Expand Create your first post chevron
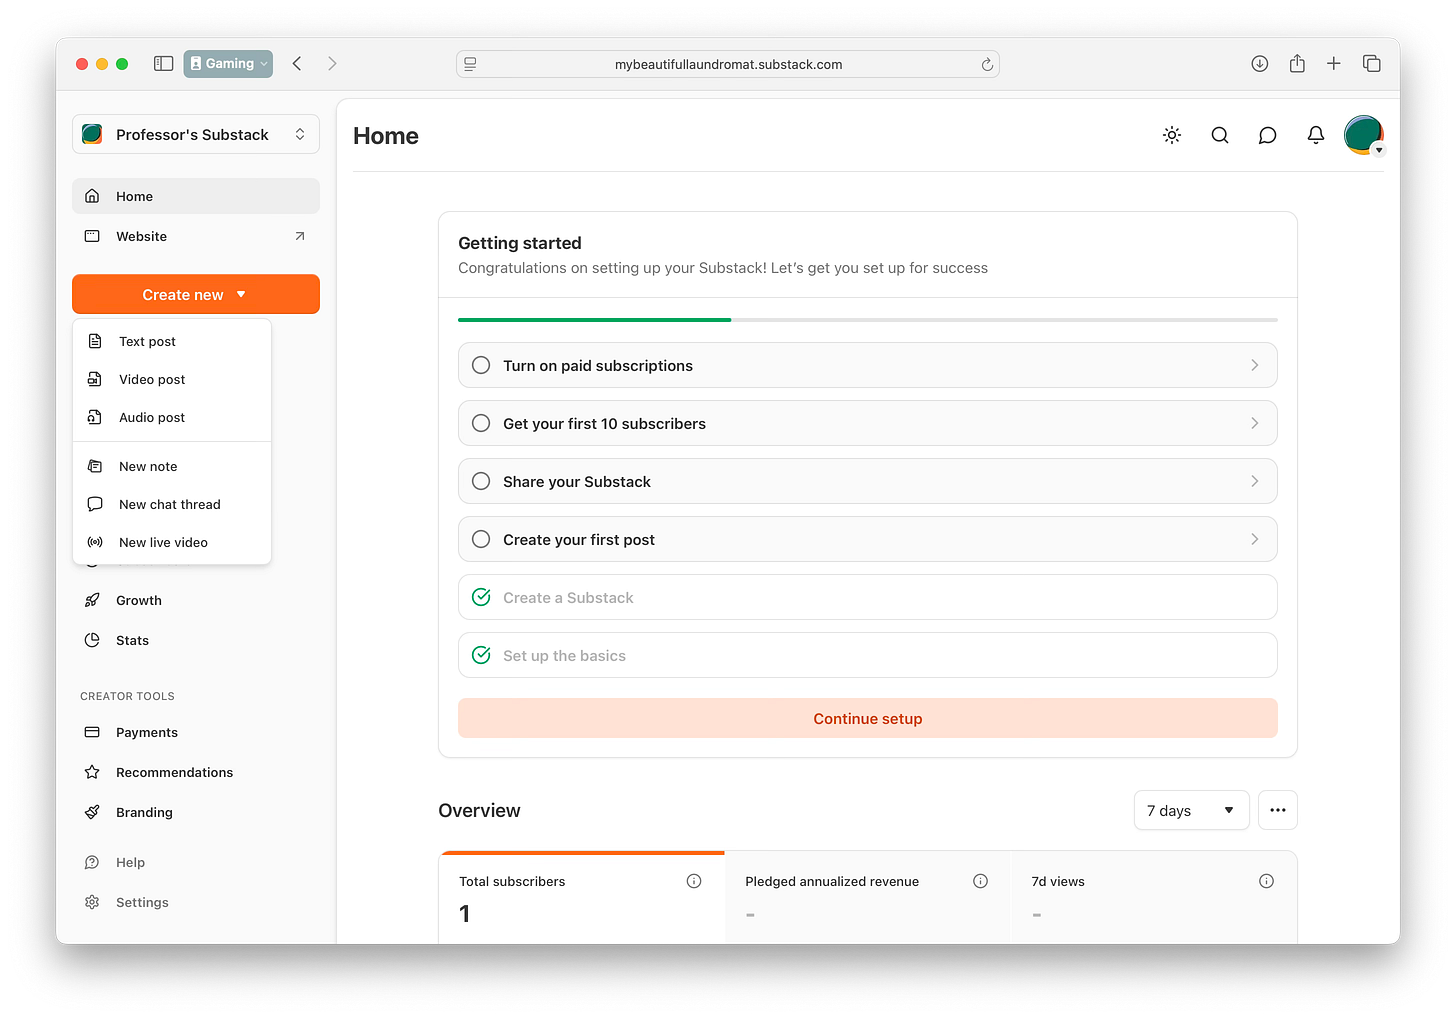1456x1018 pixels. tap(1255, 539)
